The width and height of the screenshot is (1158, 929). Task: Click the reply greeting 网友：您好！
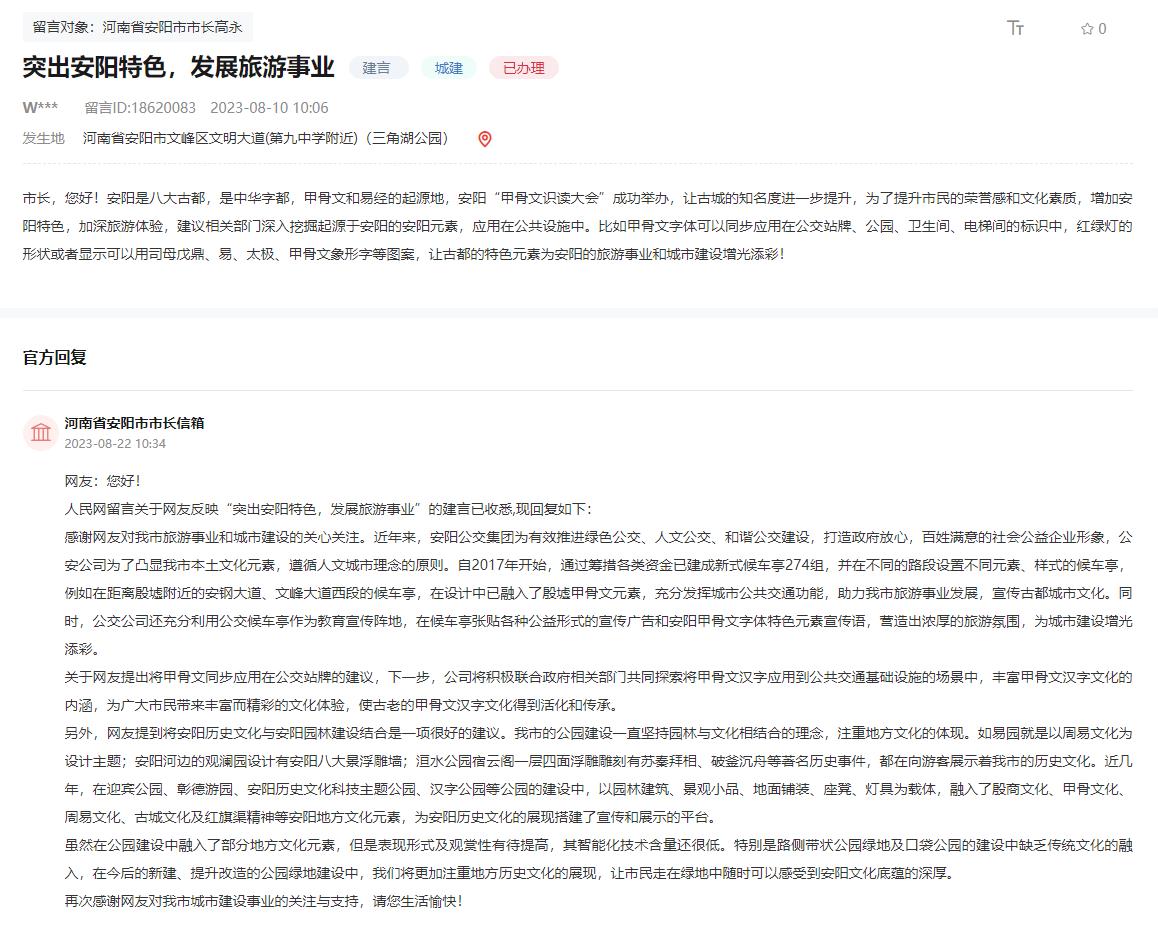coord(103,481)
